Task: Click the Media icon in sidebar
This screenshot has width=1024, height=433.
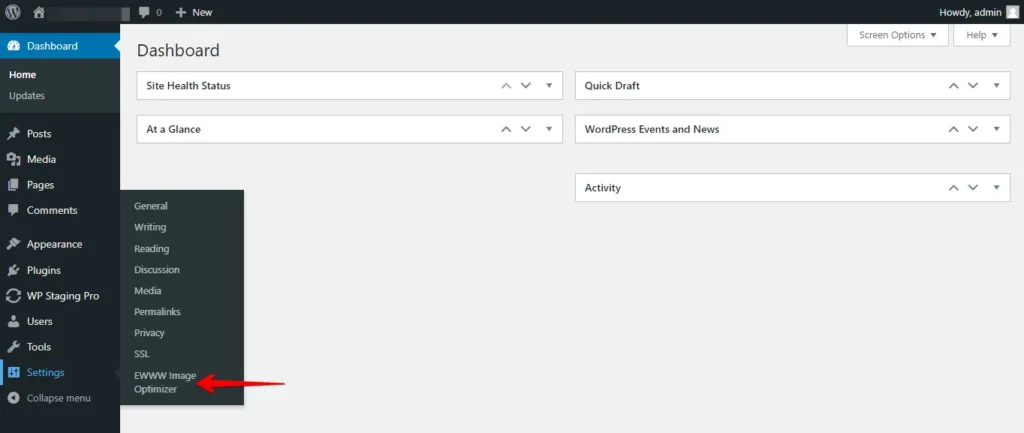Action: click(x=13, y=159)
